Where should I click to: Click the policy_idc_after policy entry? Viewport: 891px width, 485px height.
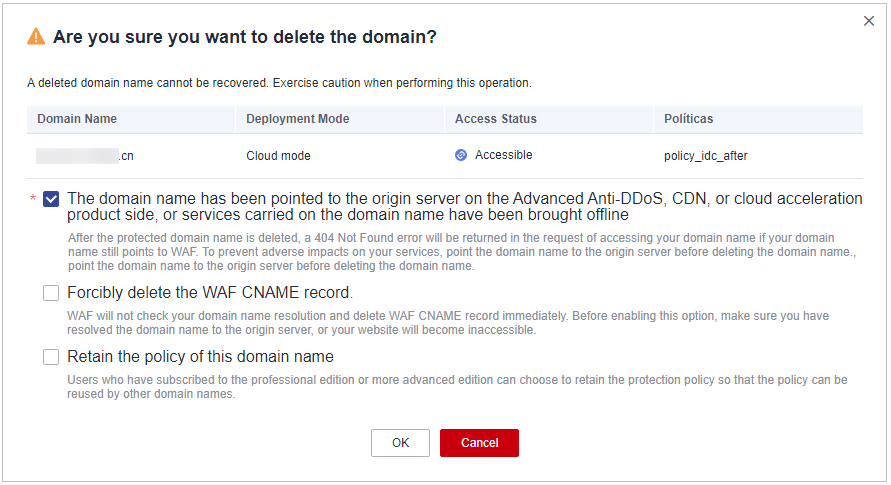pos(706,156)
